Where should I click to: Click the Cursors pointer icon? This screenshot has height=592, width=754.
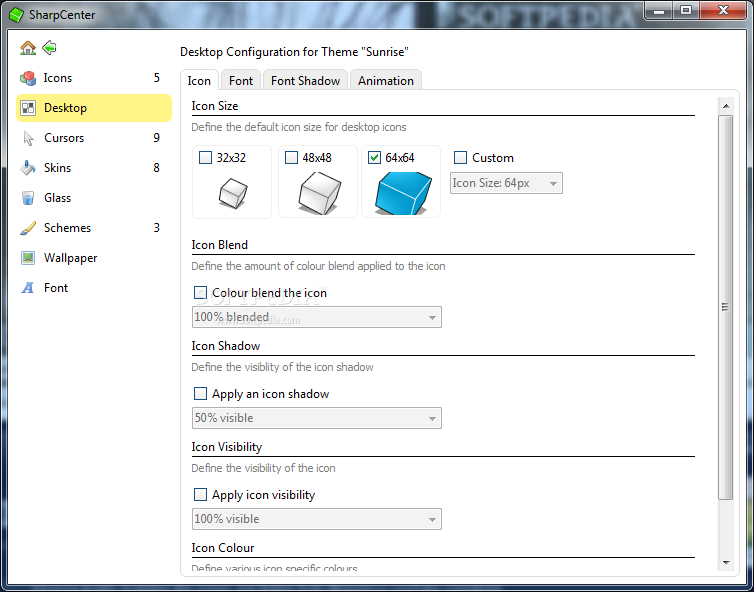28,139
